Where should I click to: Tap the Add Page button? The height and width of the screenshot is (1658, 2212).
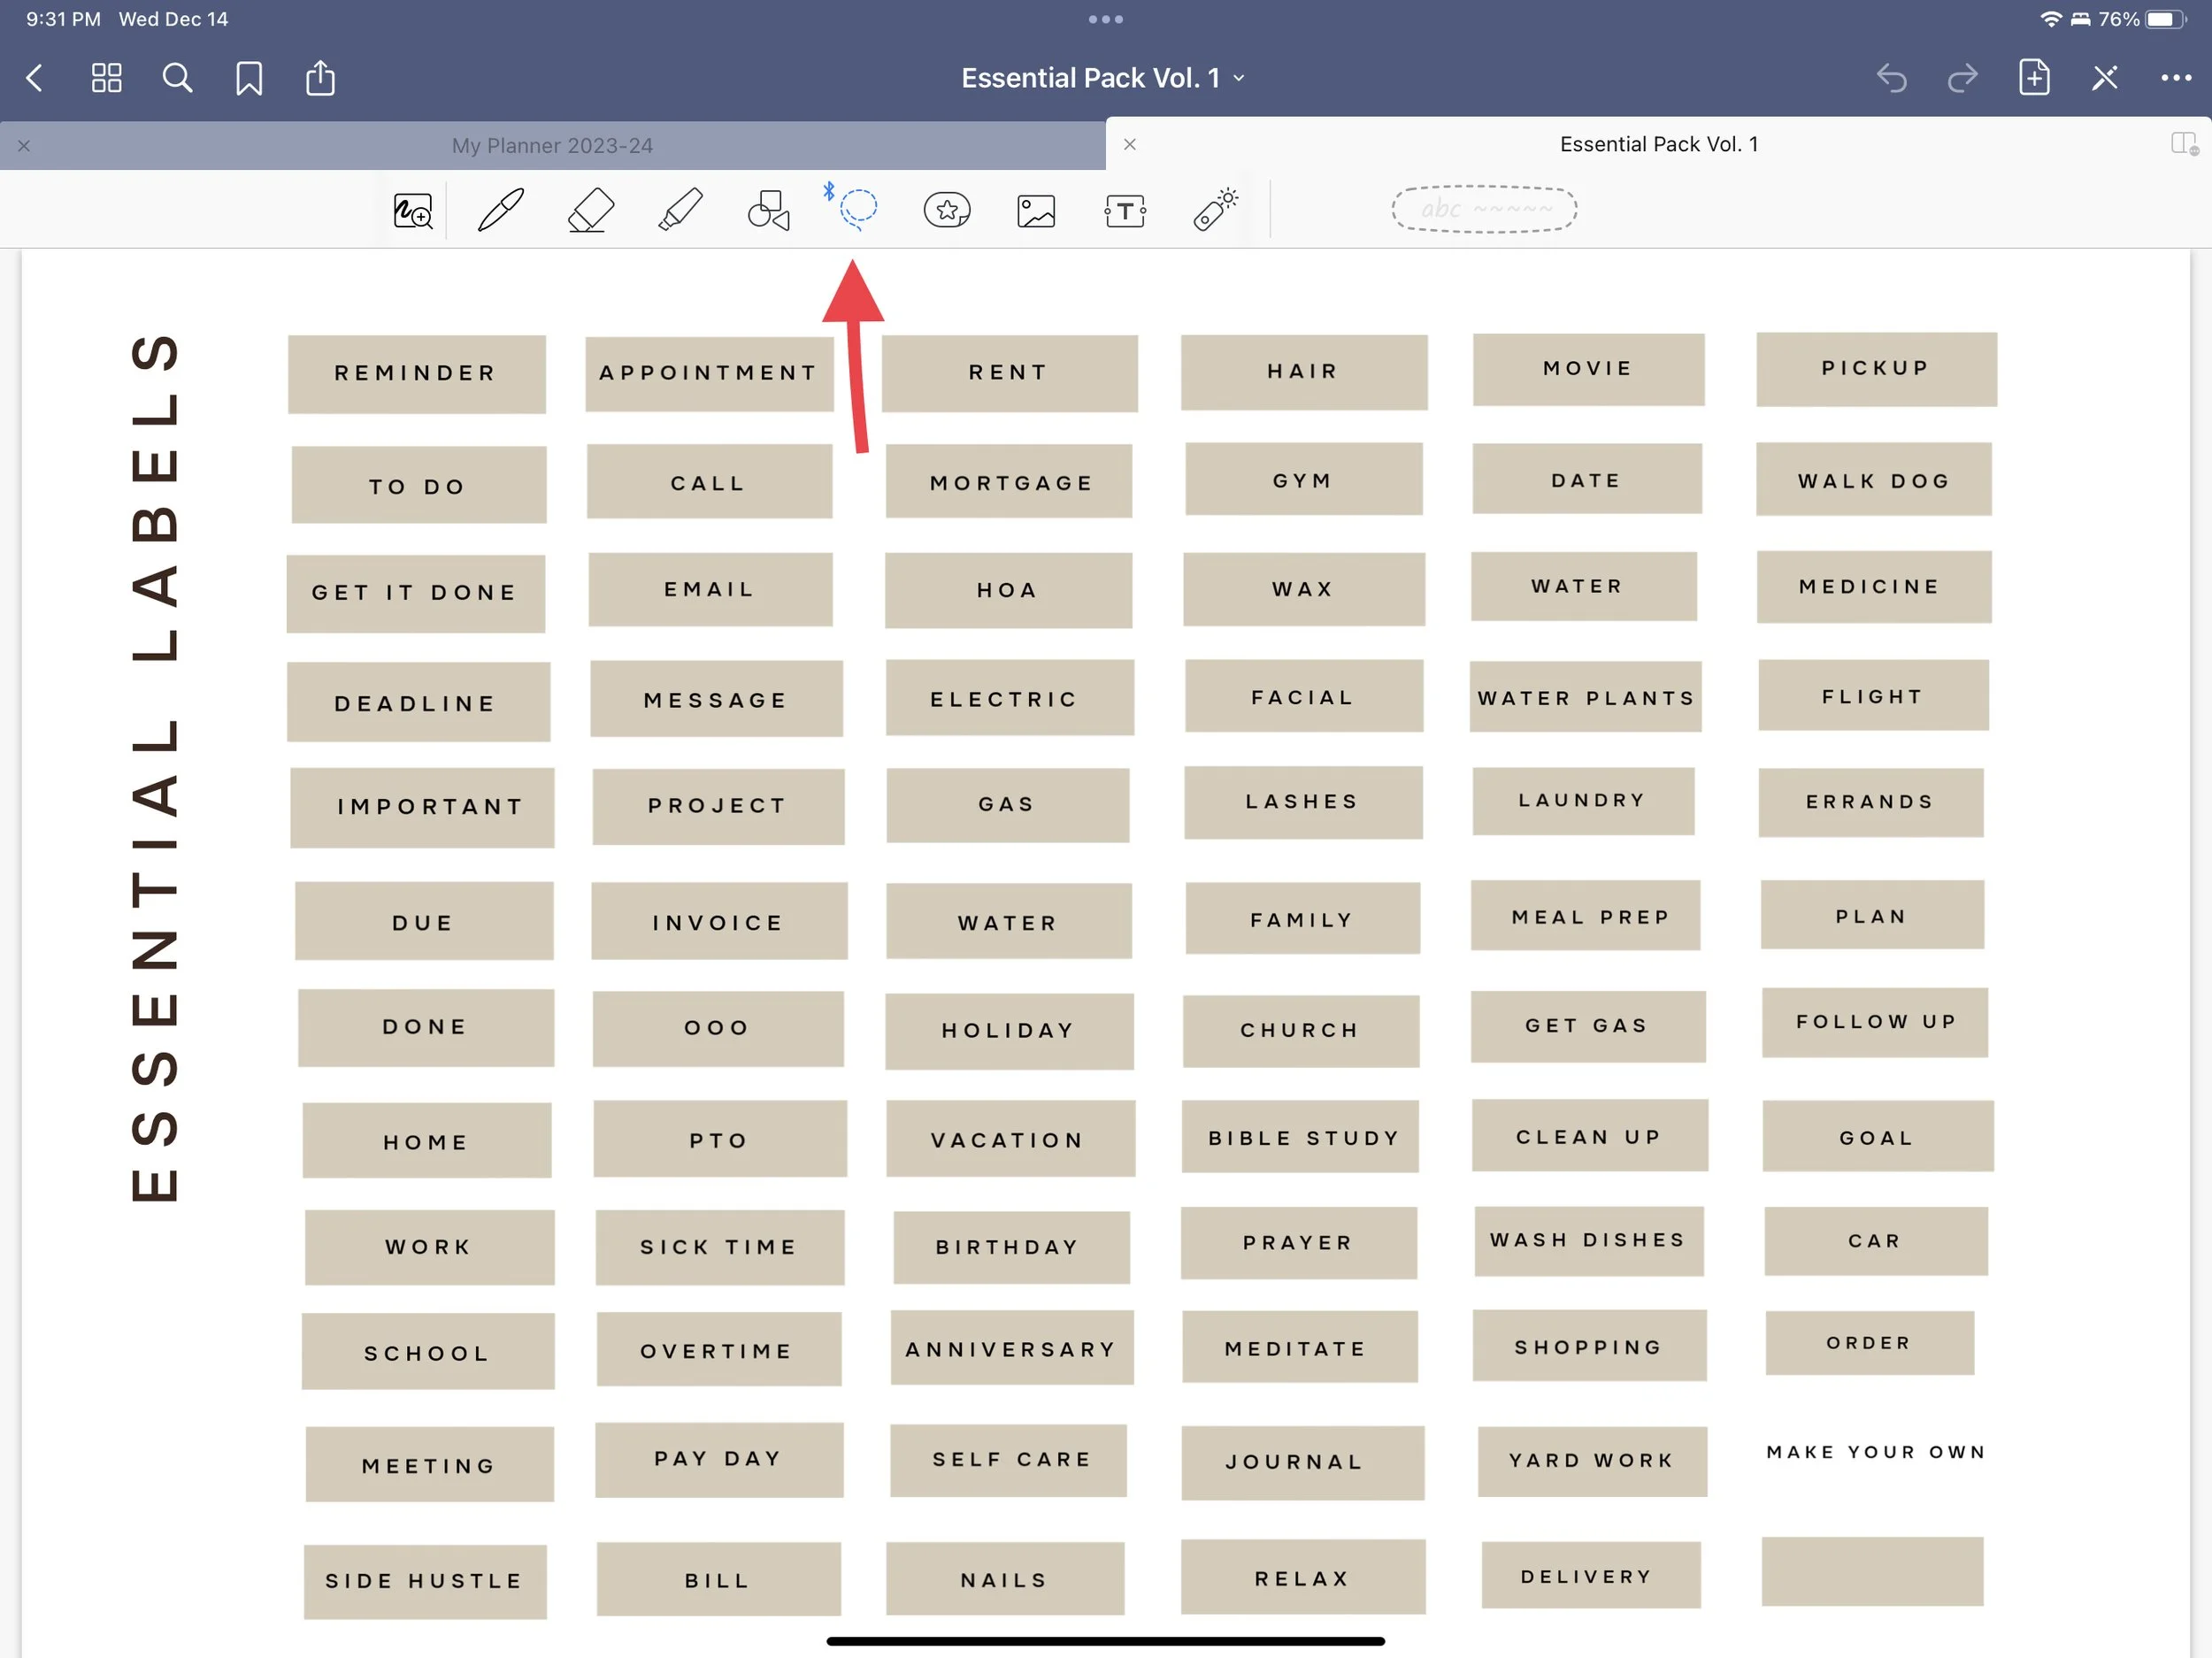[x=2034, y=78]
